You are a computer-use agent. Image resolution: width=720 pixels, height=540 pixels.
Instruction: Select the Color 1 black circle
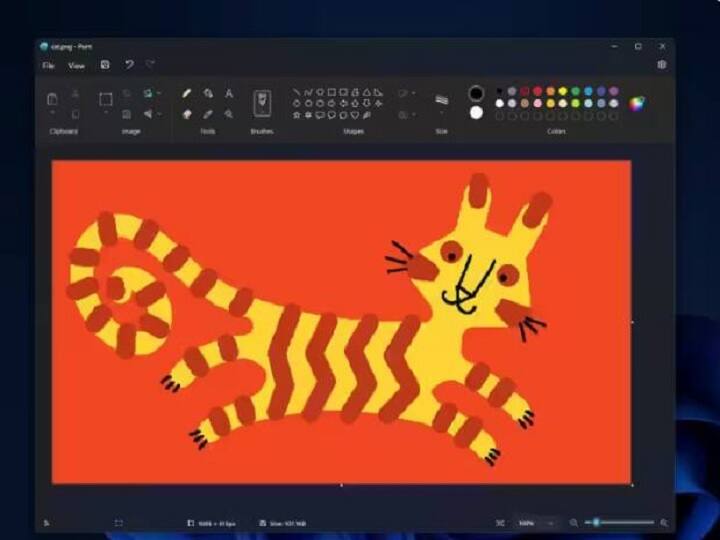pyautogui.click(x=476, y=94)
